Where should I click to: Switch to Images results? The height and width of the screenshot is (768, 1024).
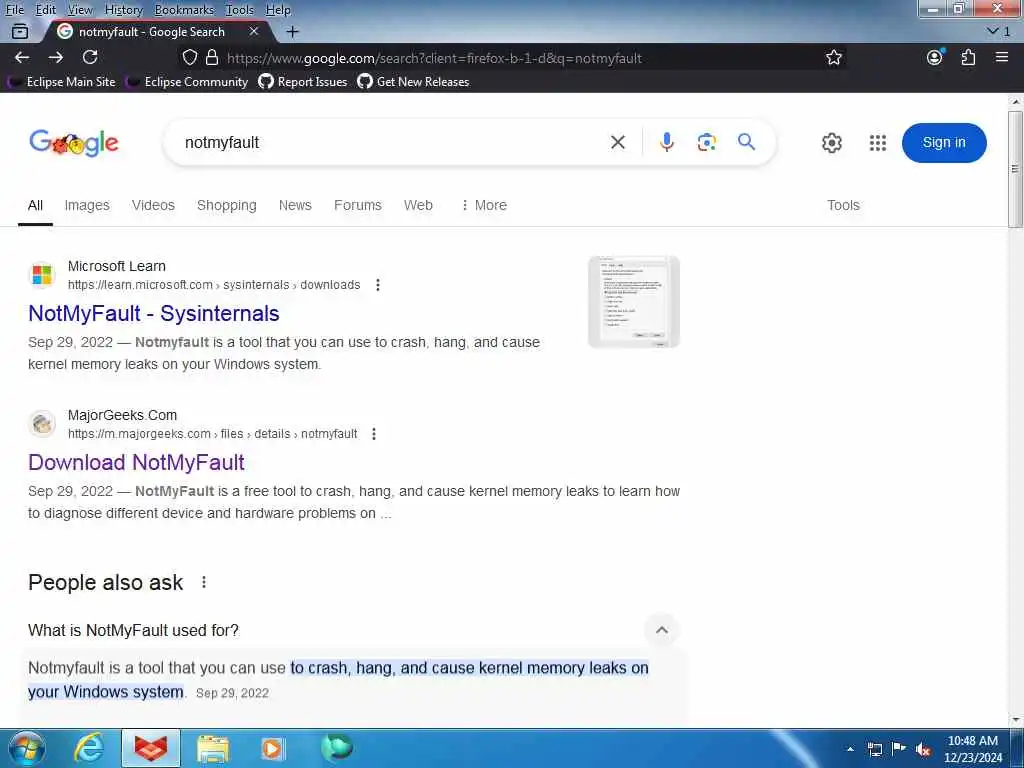[87, 205]
